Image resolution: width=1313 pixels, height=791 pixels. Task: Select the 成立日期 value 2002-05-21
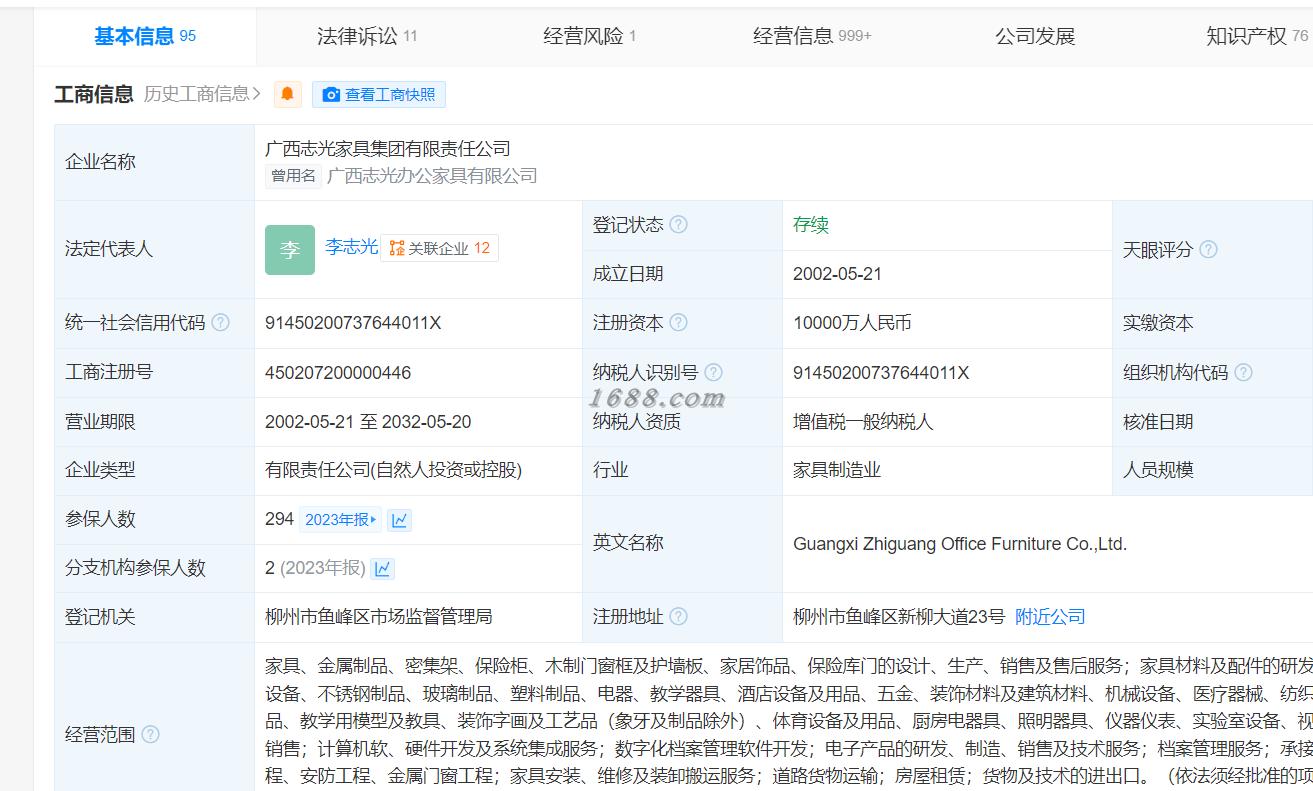pyautogui.click(x=837, y=274)
